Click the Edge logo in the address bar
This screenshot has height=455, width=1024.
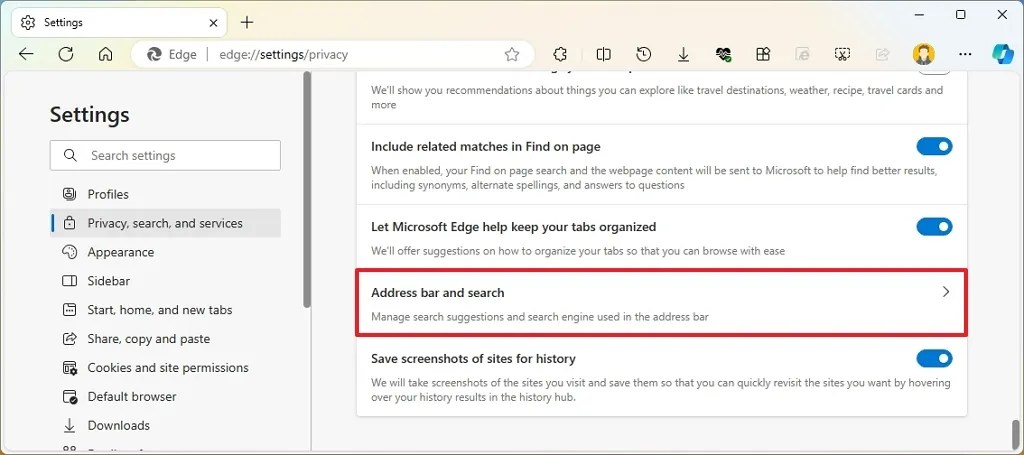pyautogui.click(x=154, y=55)
